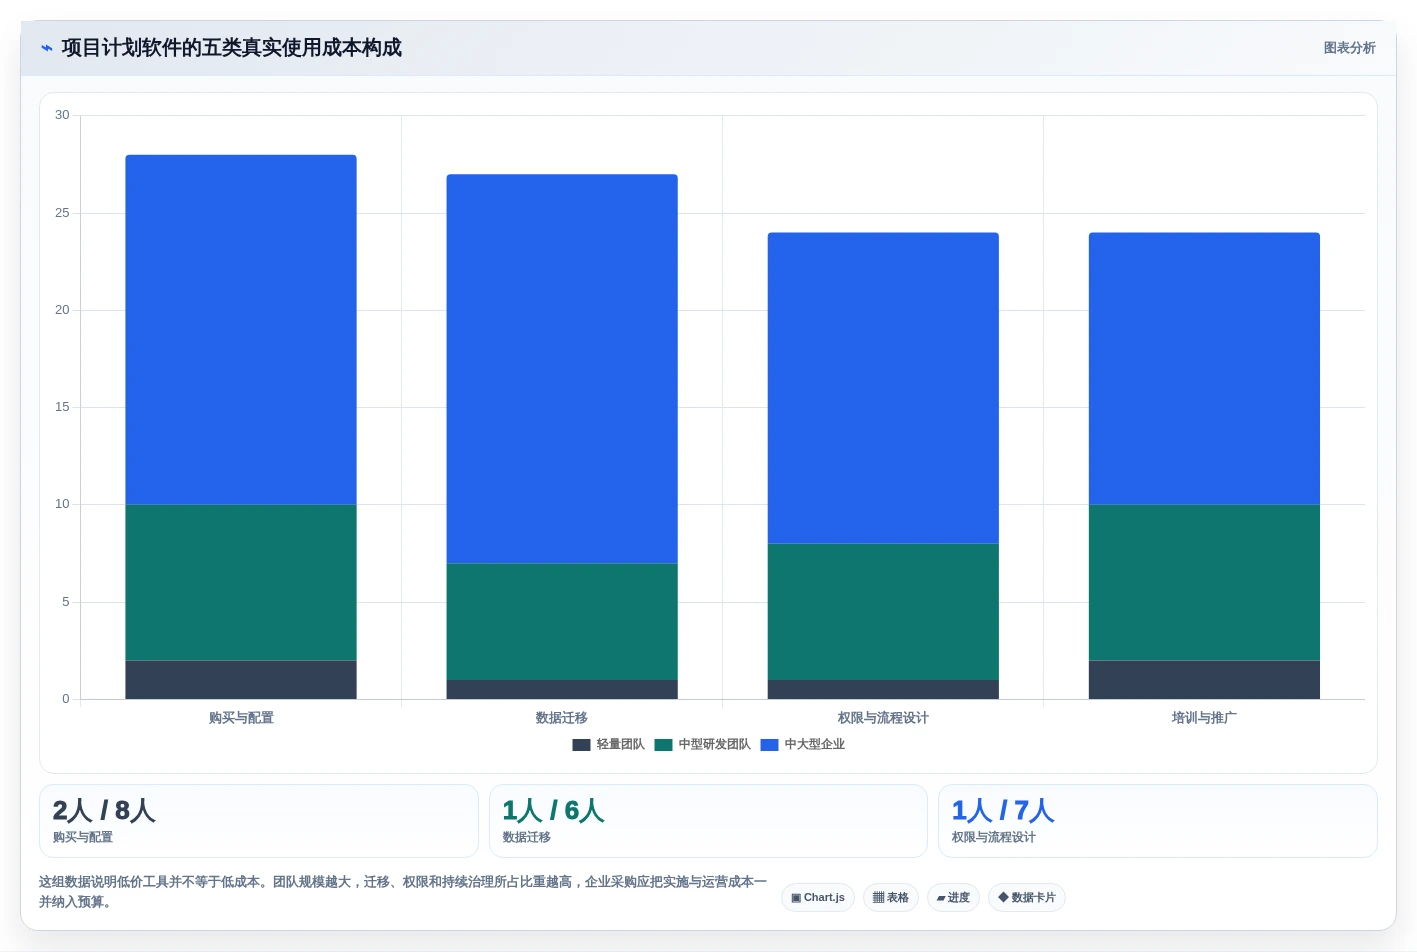This screenshot has width=1417, height=952.
Task: Click the 表格 tag button
Action: point(891,897)
